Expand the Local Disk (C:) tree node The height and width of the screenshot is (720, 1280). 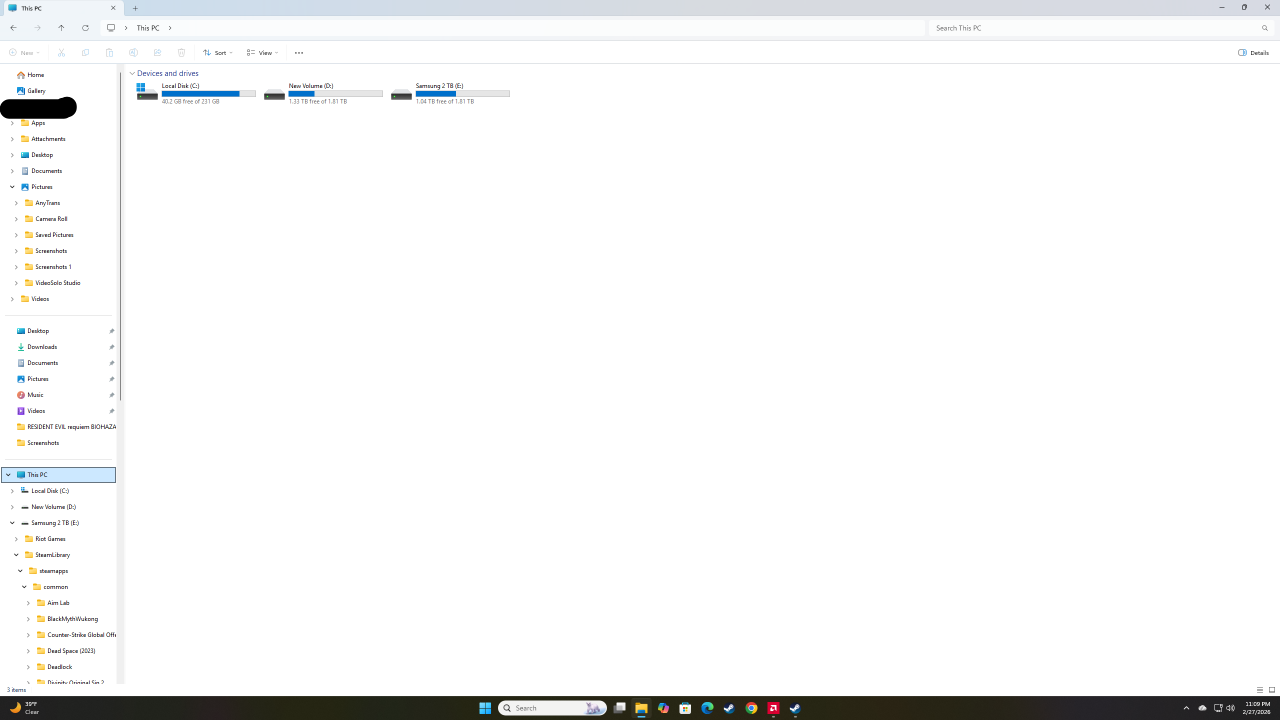click(12, 491)
